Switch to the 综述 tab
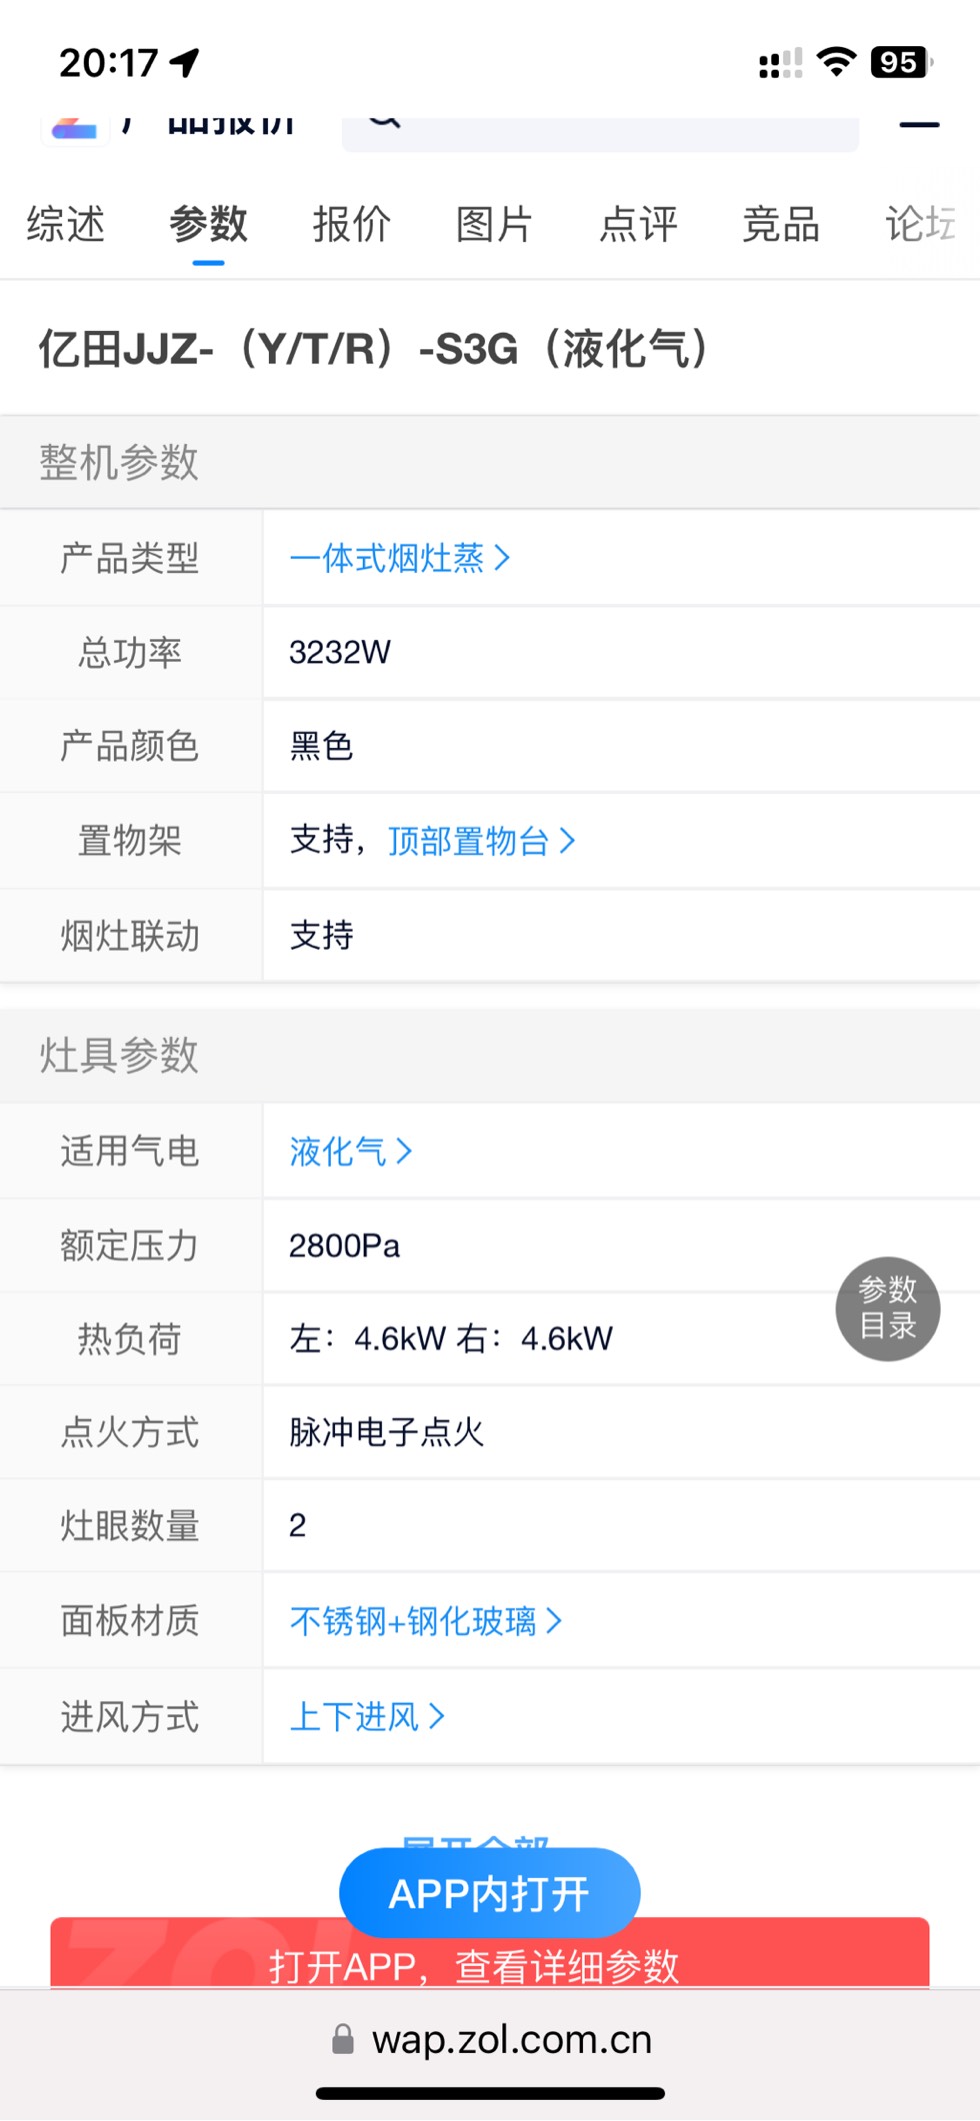Screen dimensions: 980x2121 pos(66,224)
